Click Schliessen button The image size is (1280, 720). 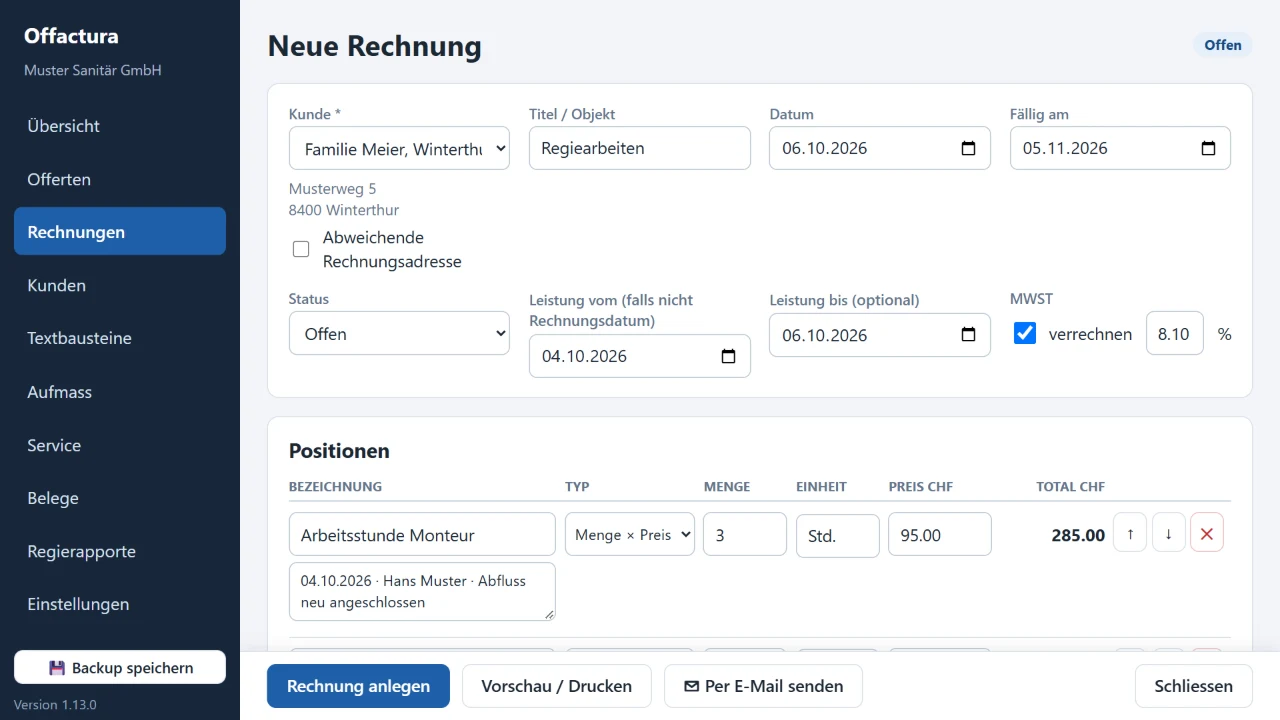1193,686
